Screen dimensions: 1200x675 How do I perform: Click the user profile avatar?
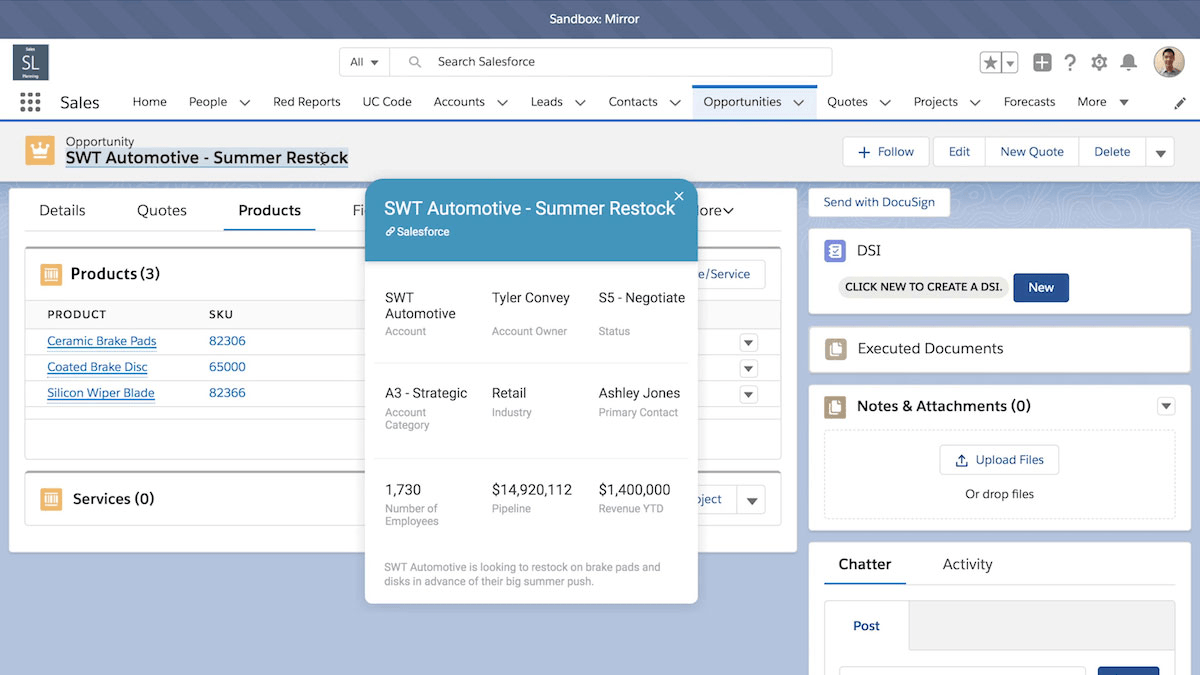[x=1166, y=61]
